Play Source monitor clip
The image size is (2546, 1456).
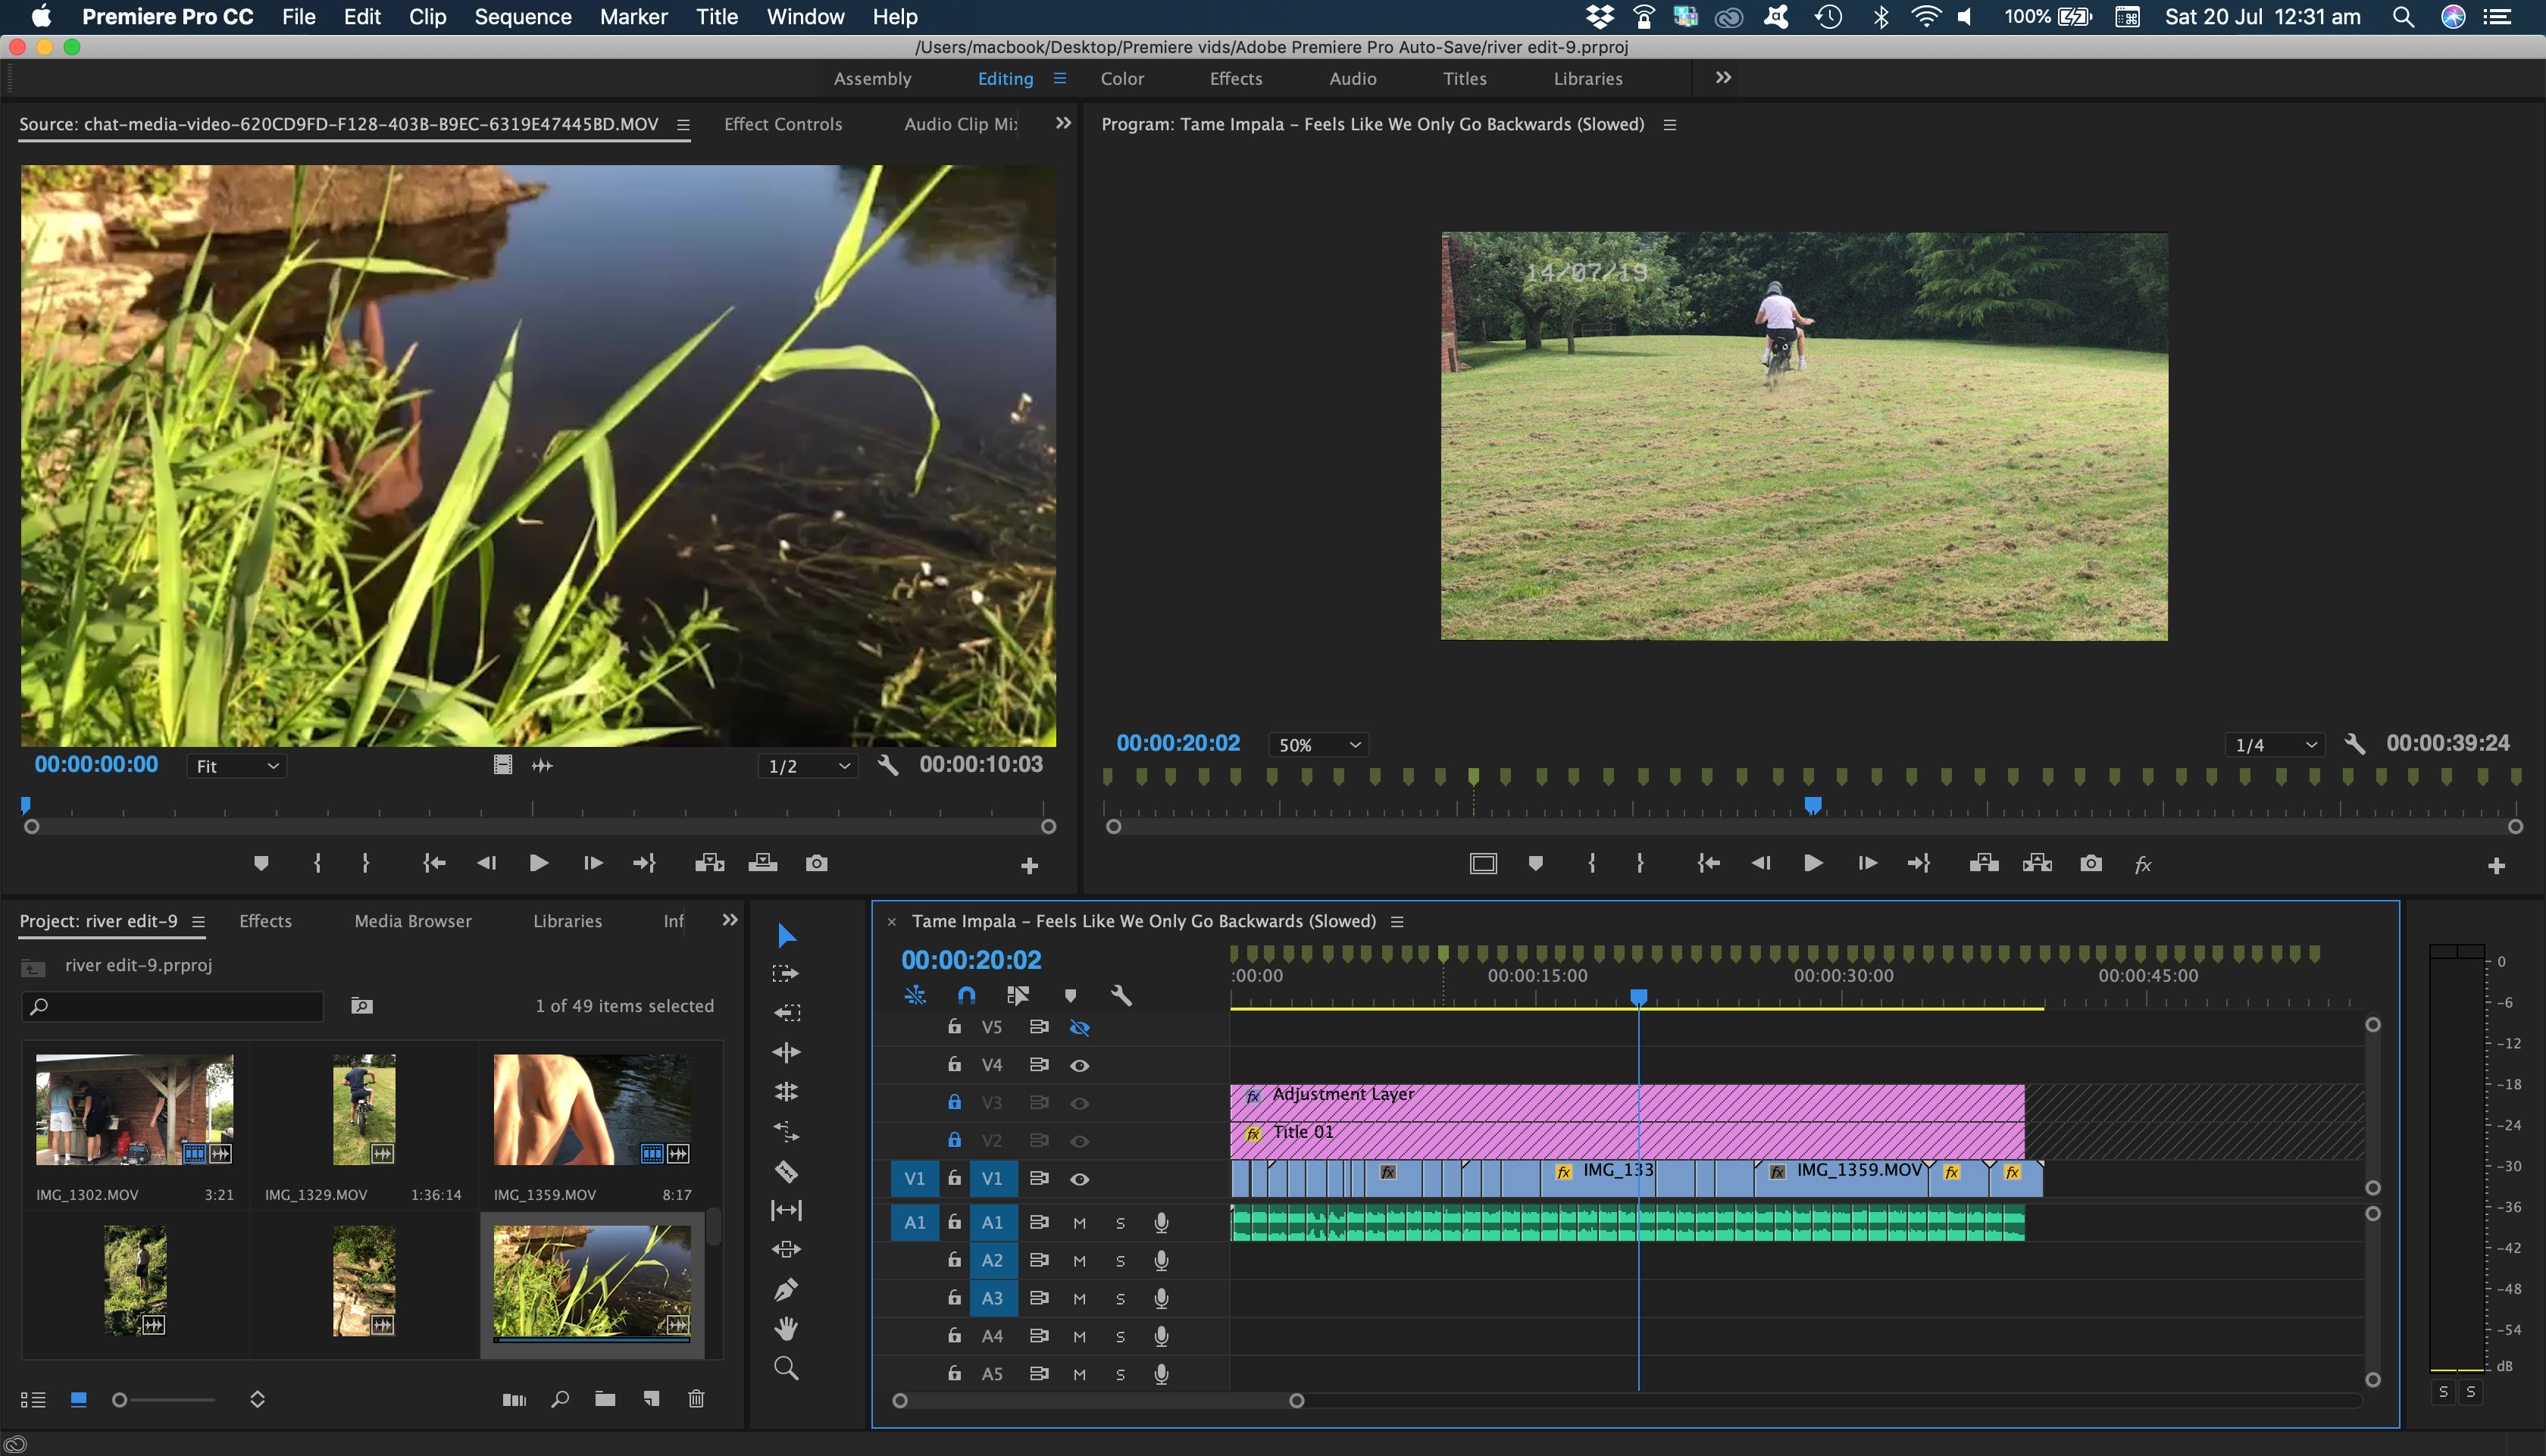point(538,863)
